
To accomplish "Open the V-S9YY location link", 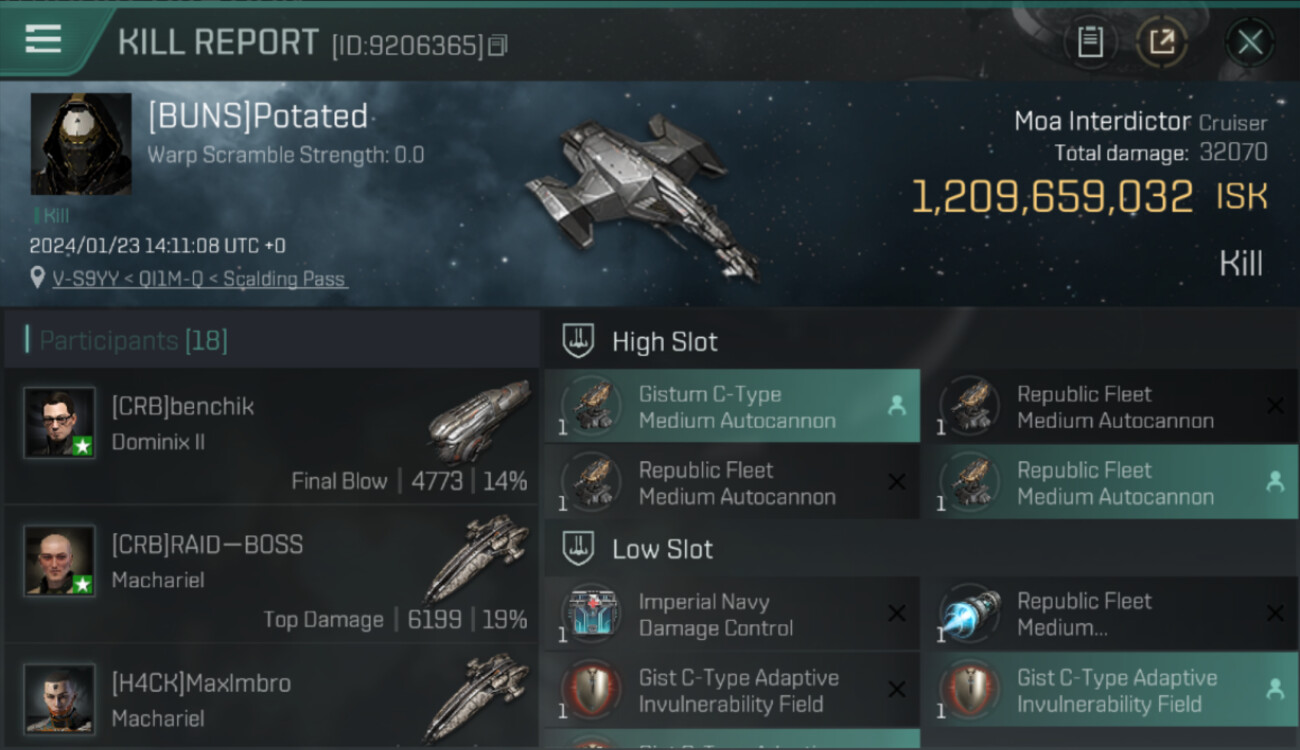I will pyautogui.click(x=200, y=279).
